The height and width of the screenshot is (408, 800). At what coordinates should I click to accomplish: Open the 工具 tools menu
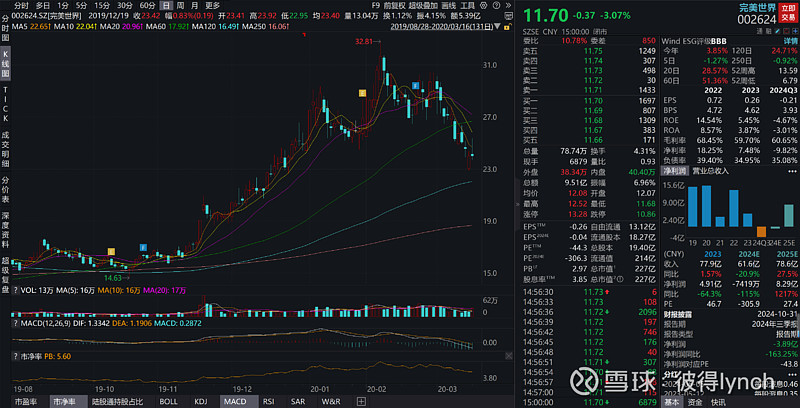click(x=467, y=6)
